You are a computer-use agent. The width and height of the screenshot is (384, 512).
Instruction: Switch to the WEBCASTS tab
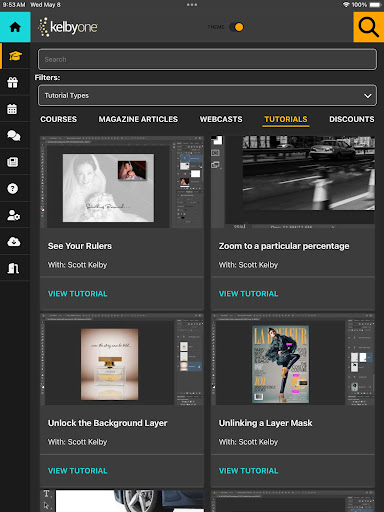[x=221, y=119]
